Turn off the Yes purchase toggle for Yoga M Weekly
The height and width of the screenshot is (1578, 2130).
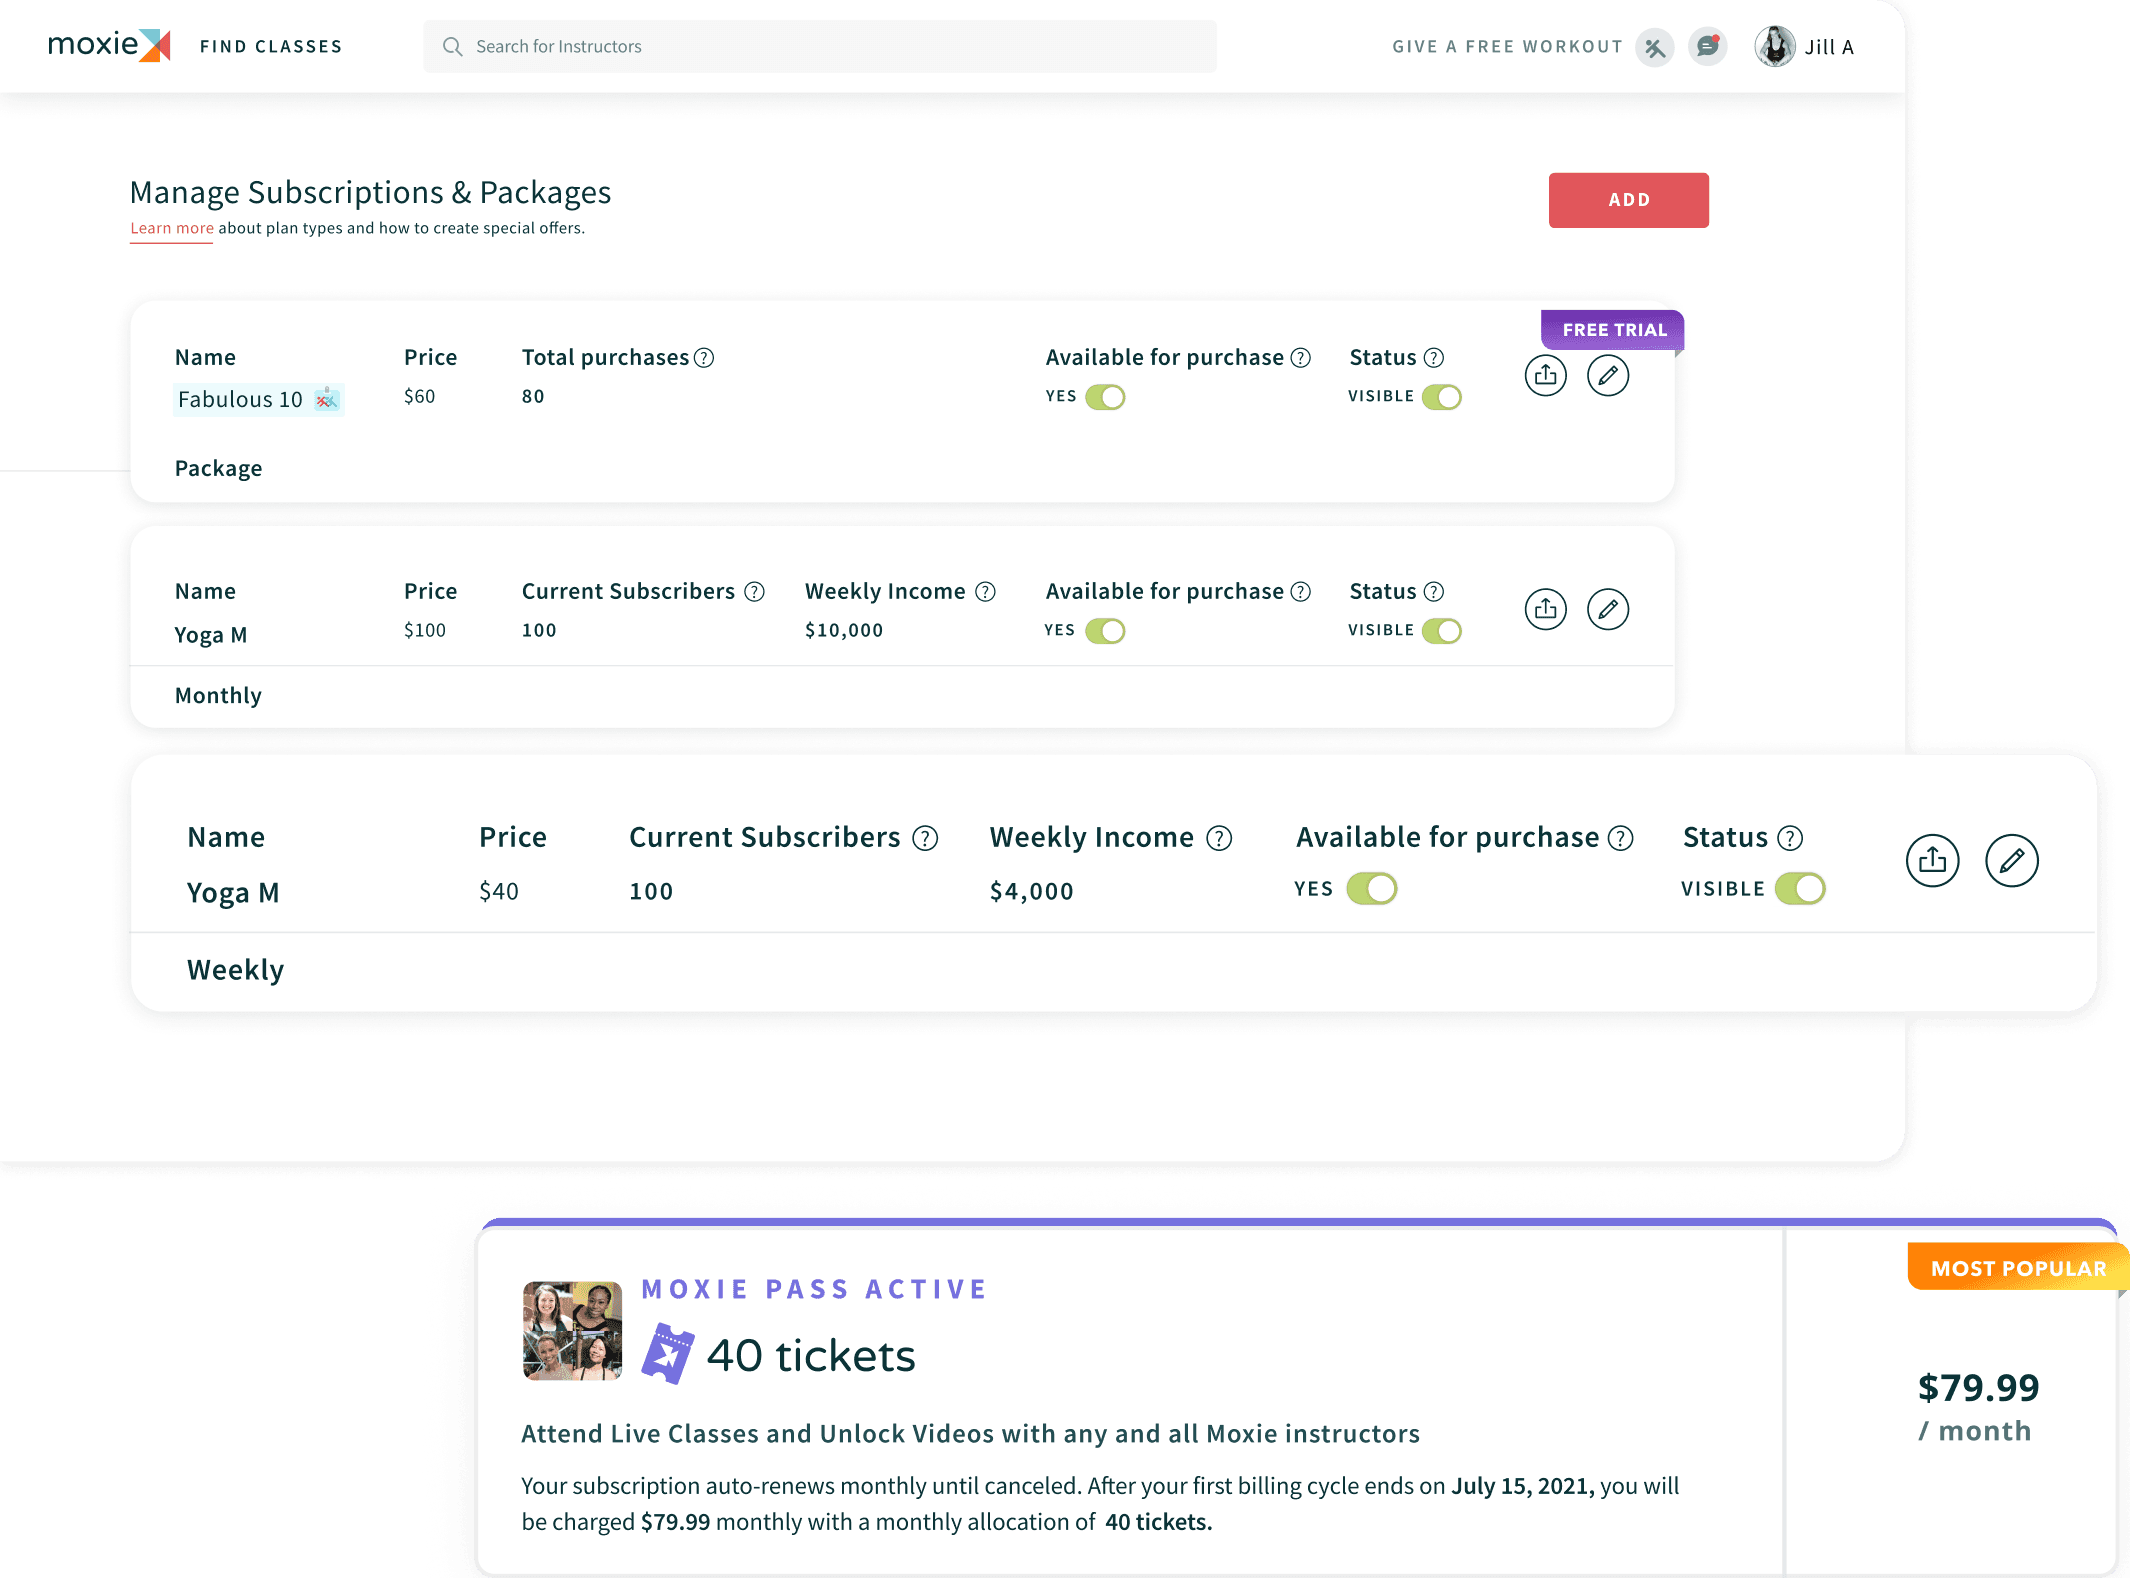point(1371,888)
